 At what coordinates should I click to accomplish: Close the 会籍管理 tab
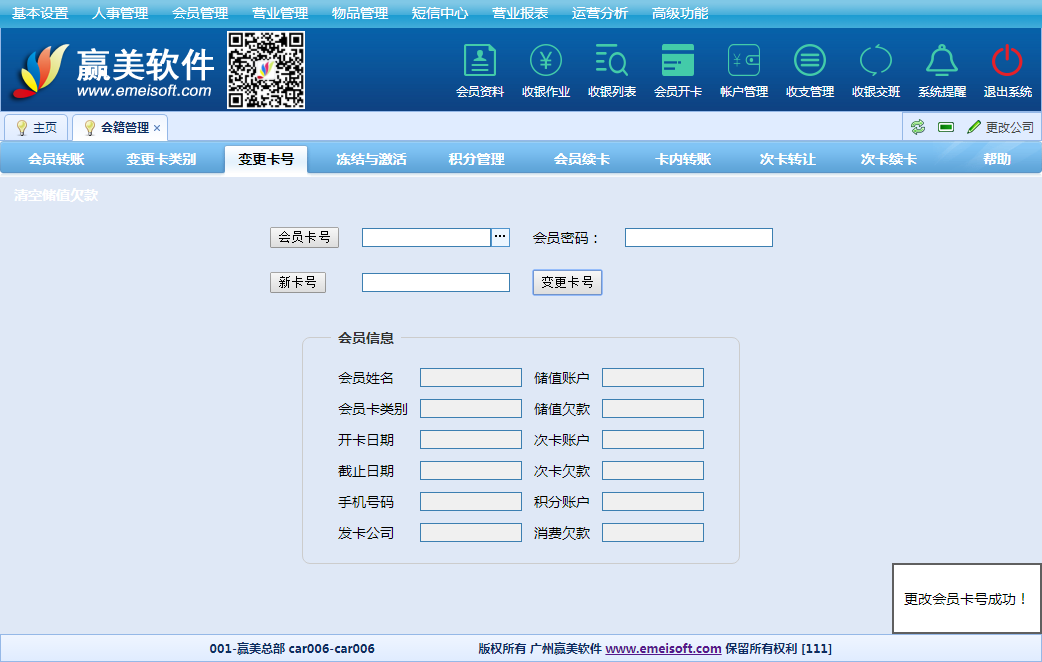pos(157,128)
